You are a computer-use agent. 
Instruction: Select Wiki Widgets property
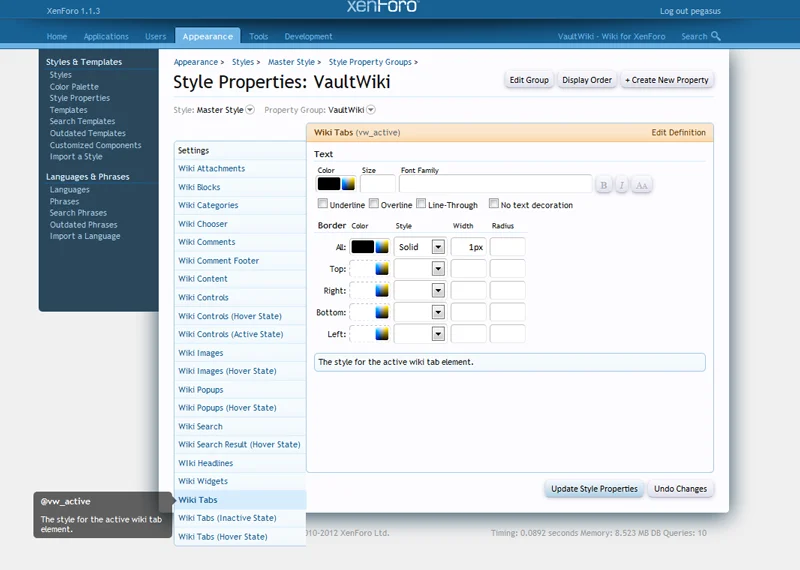(240, 481)
